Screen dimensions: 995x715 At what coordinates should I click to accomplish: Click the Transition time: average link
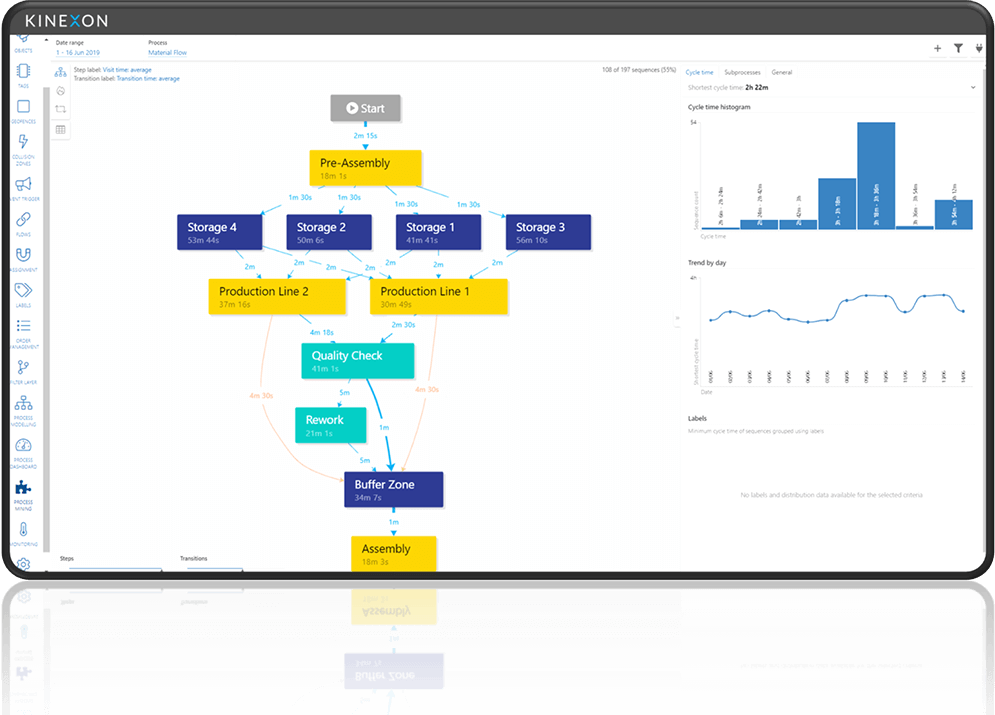pyautogui.click(x=148, y=78)
